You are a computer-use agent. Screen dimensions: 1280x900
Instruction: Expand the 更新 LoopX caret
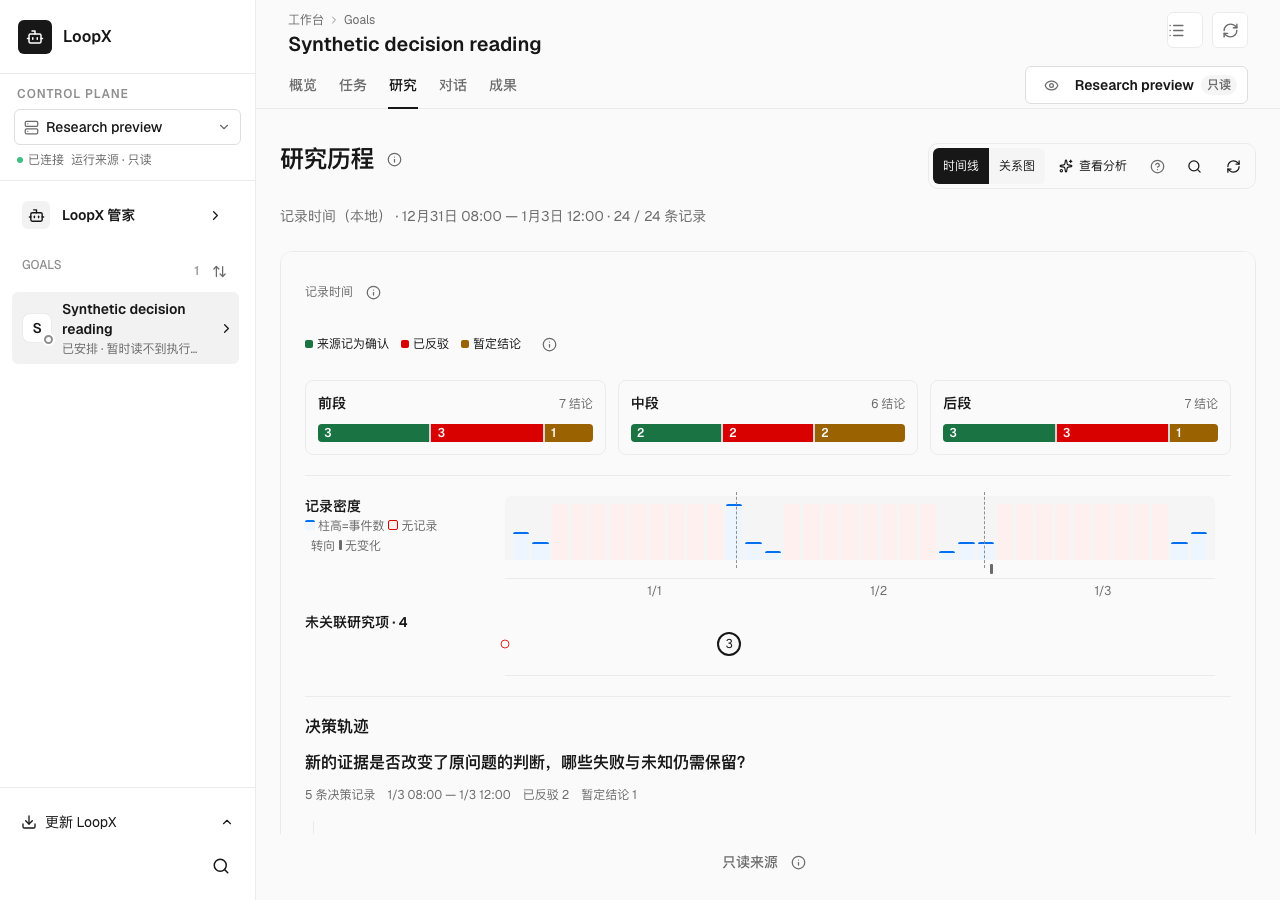[227, 822]
